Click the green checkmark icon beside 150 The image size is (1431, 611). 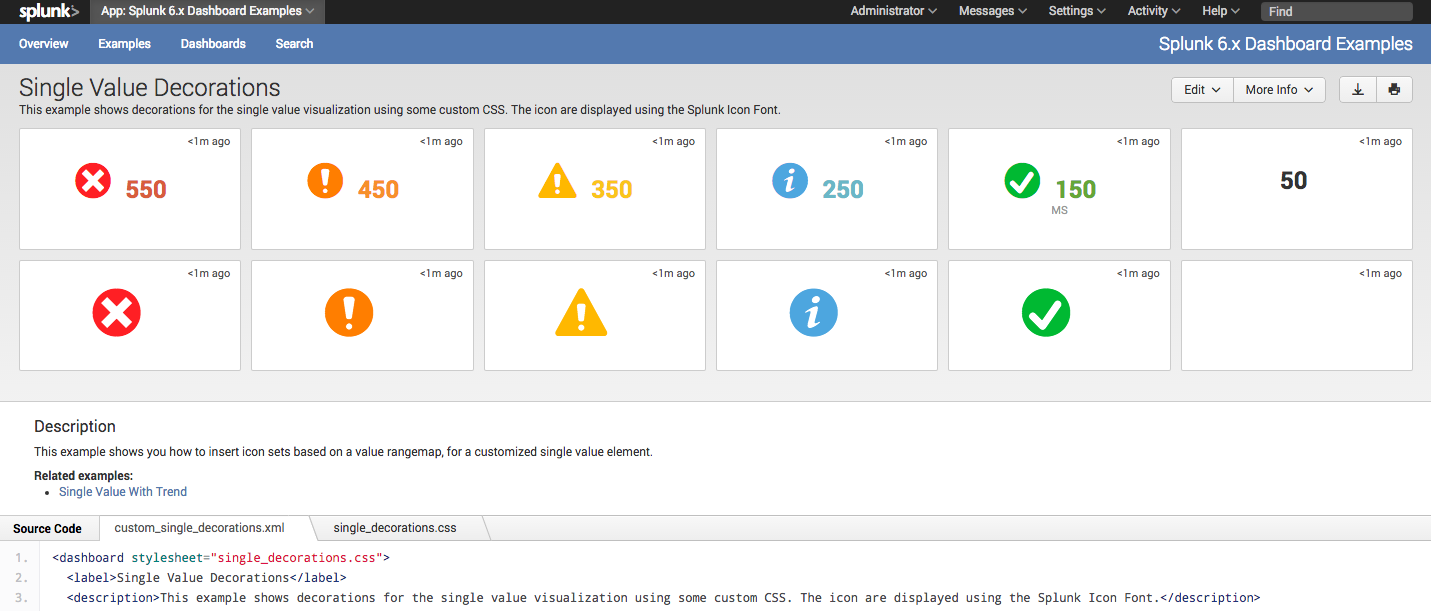pyautogui.click(x=1022, y=181)
